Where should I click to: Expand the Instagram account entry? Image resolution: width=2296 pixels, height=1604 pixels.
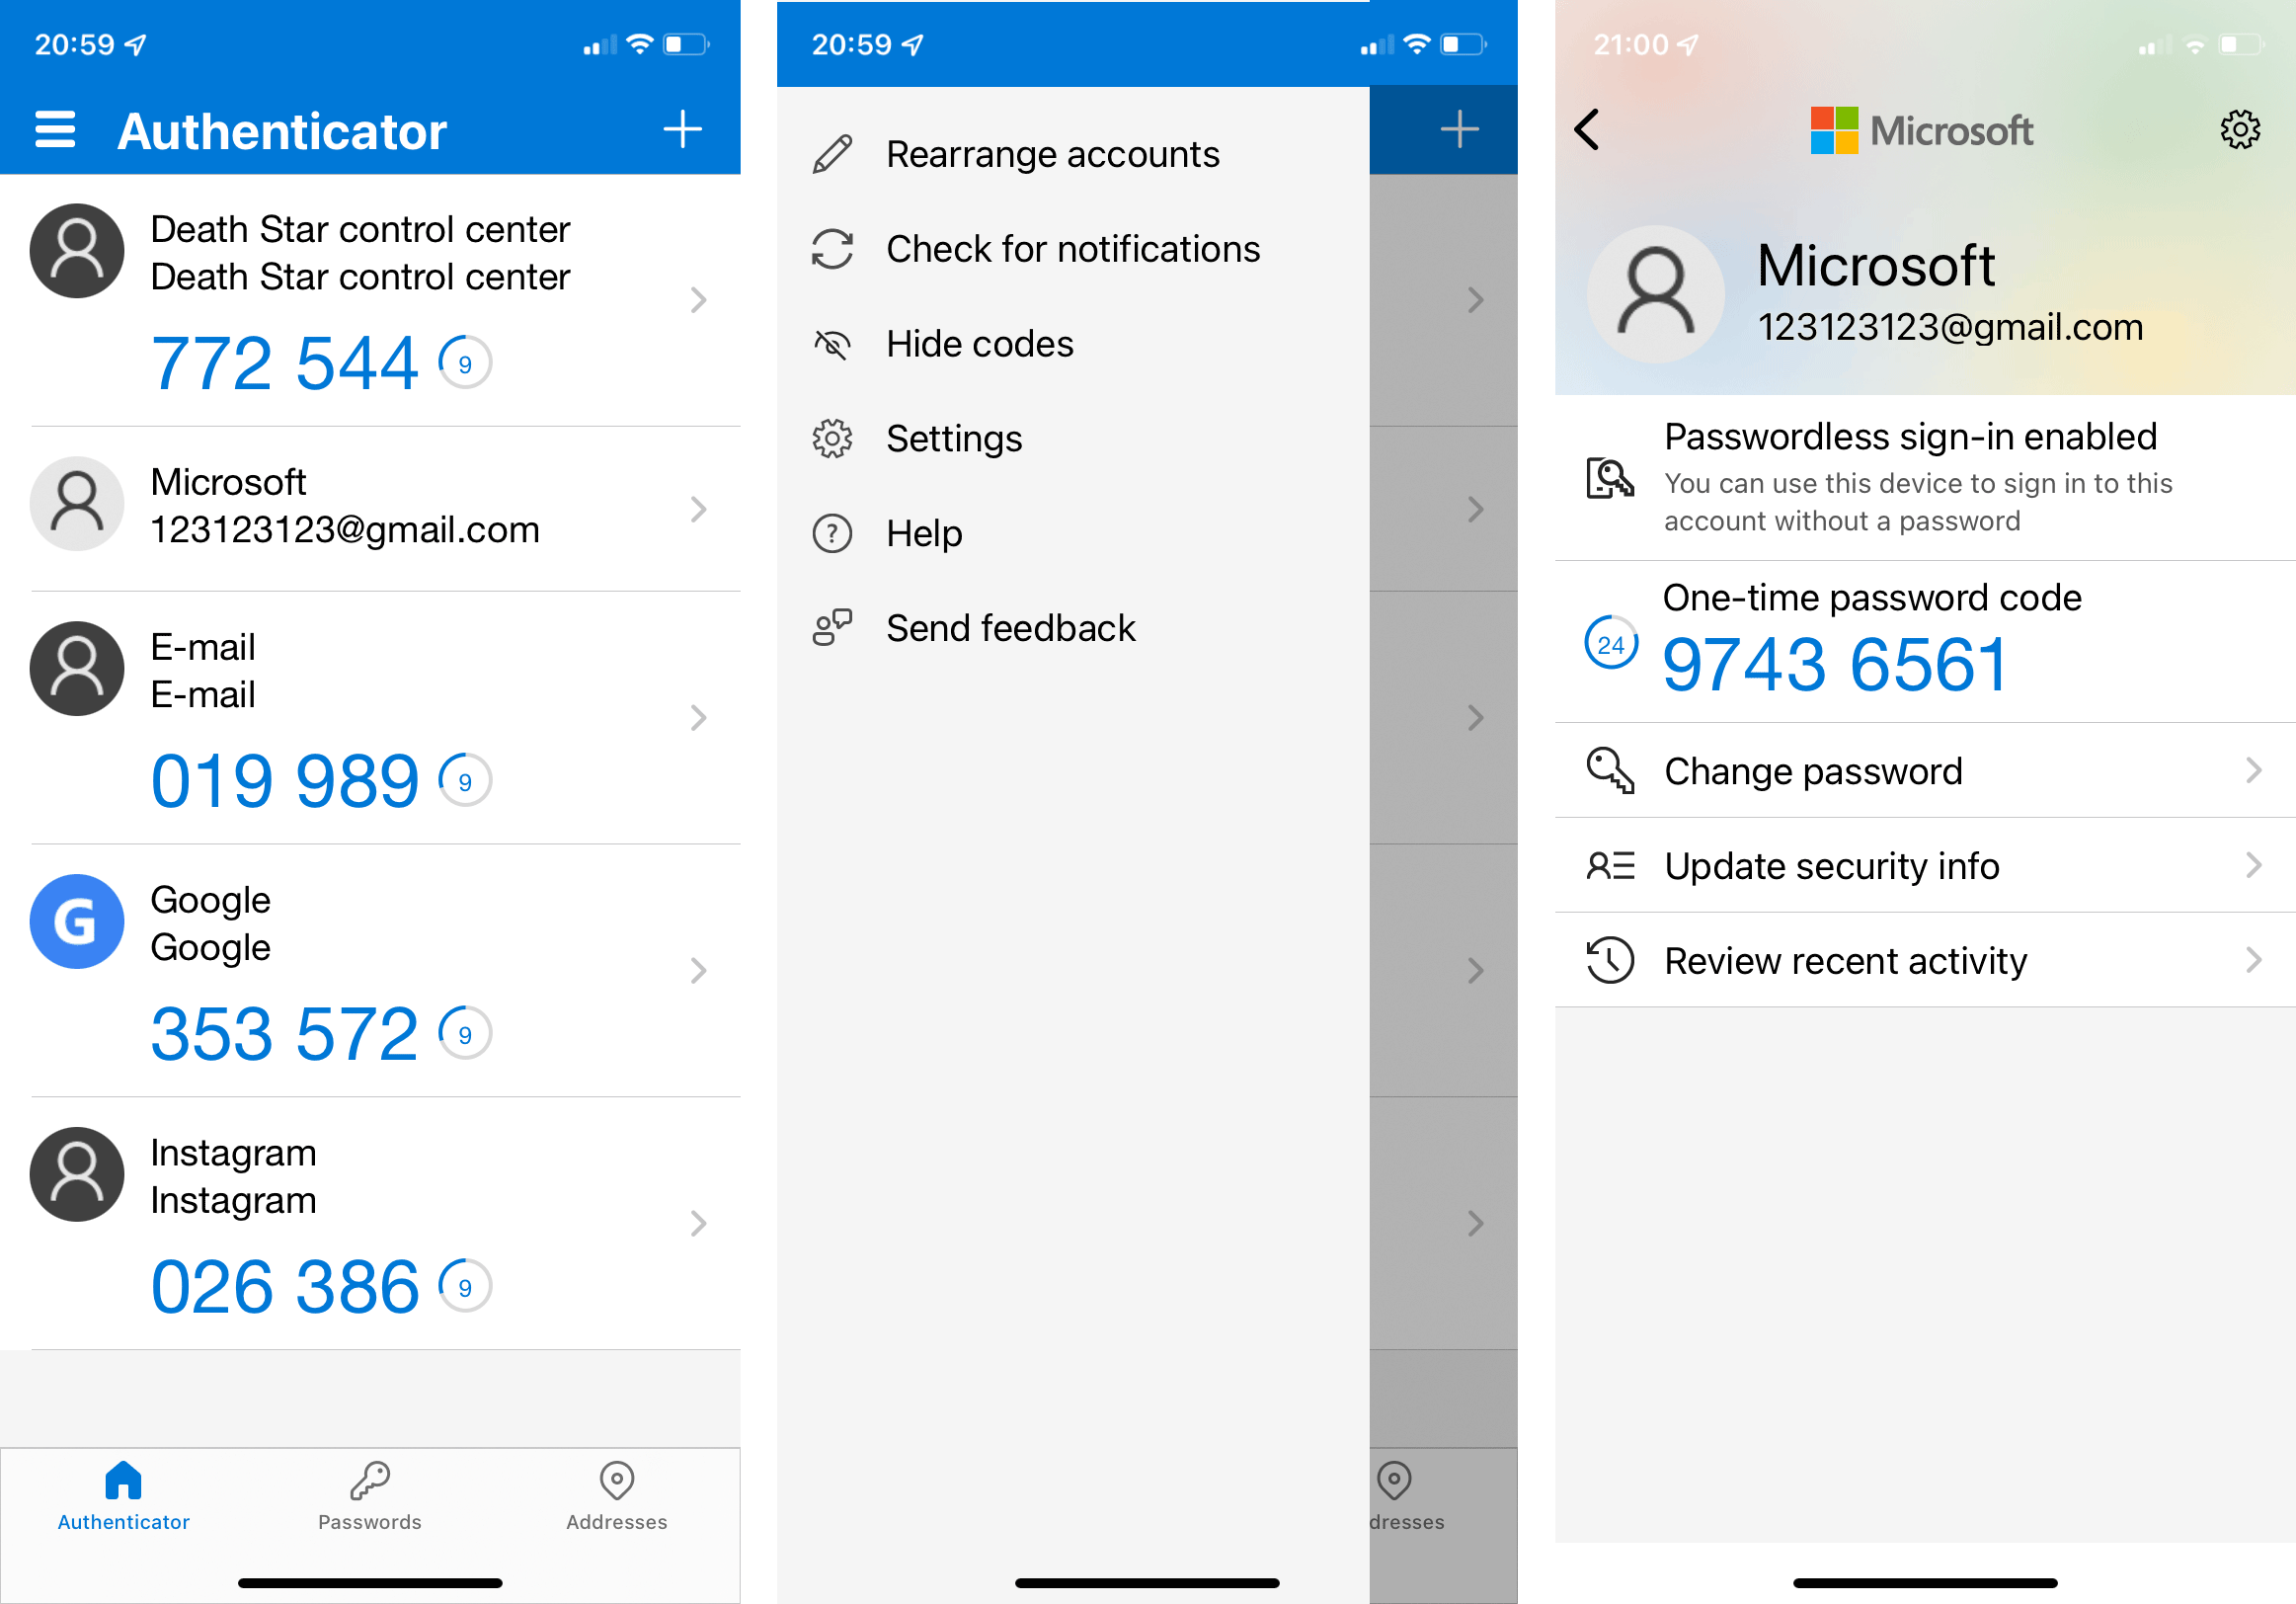point(701,1222)
